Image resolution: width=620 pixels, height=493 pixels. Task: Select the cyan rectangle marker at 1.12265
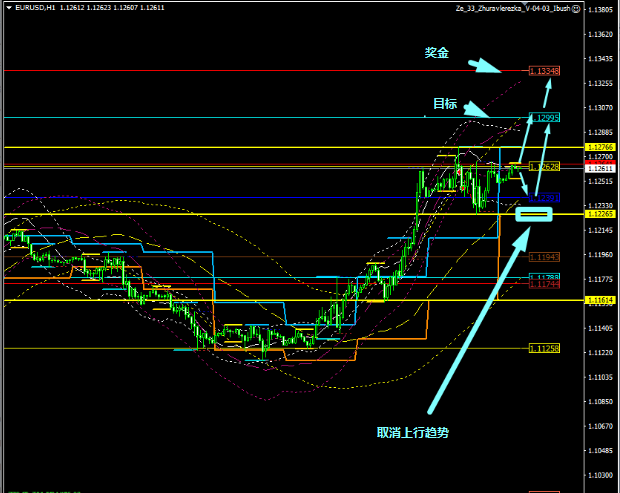pos(533,214)
